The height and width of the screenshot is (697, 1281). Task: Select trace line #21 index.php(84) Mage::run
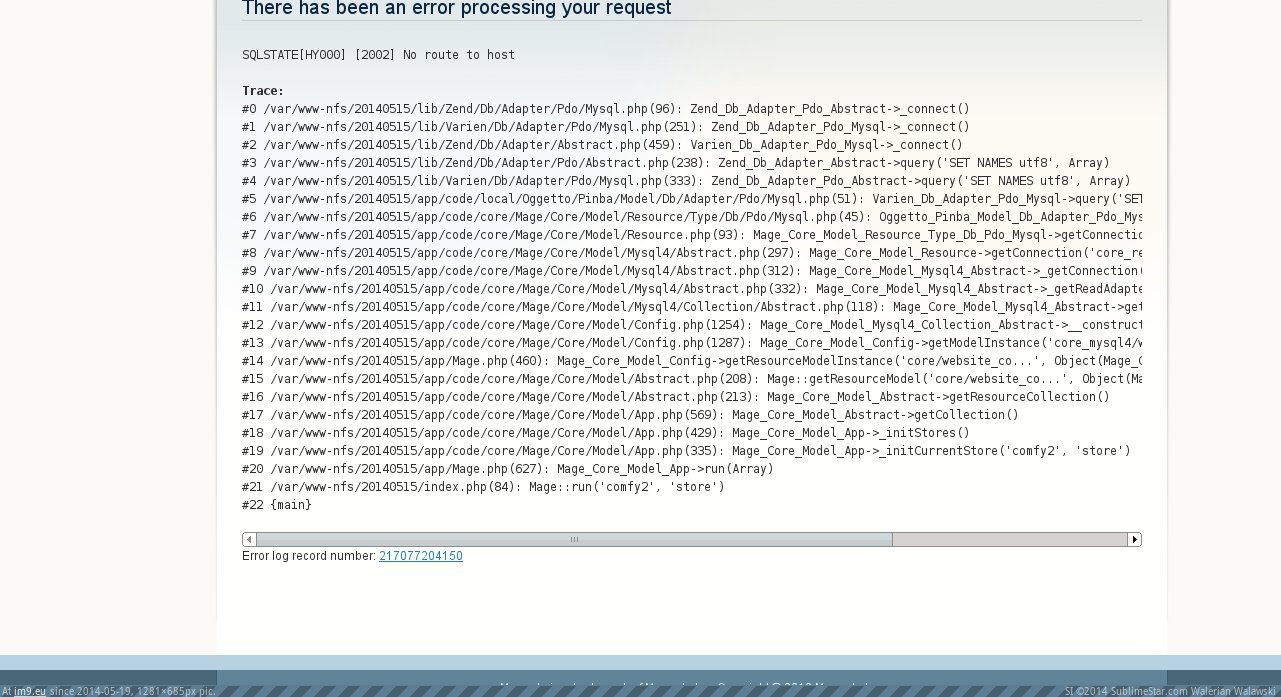(483, 487)
